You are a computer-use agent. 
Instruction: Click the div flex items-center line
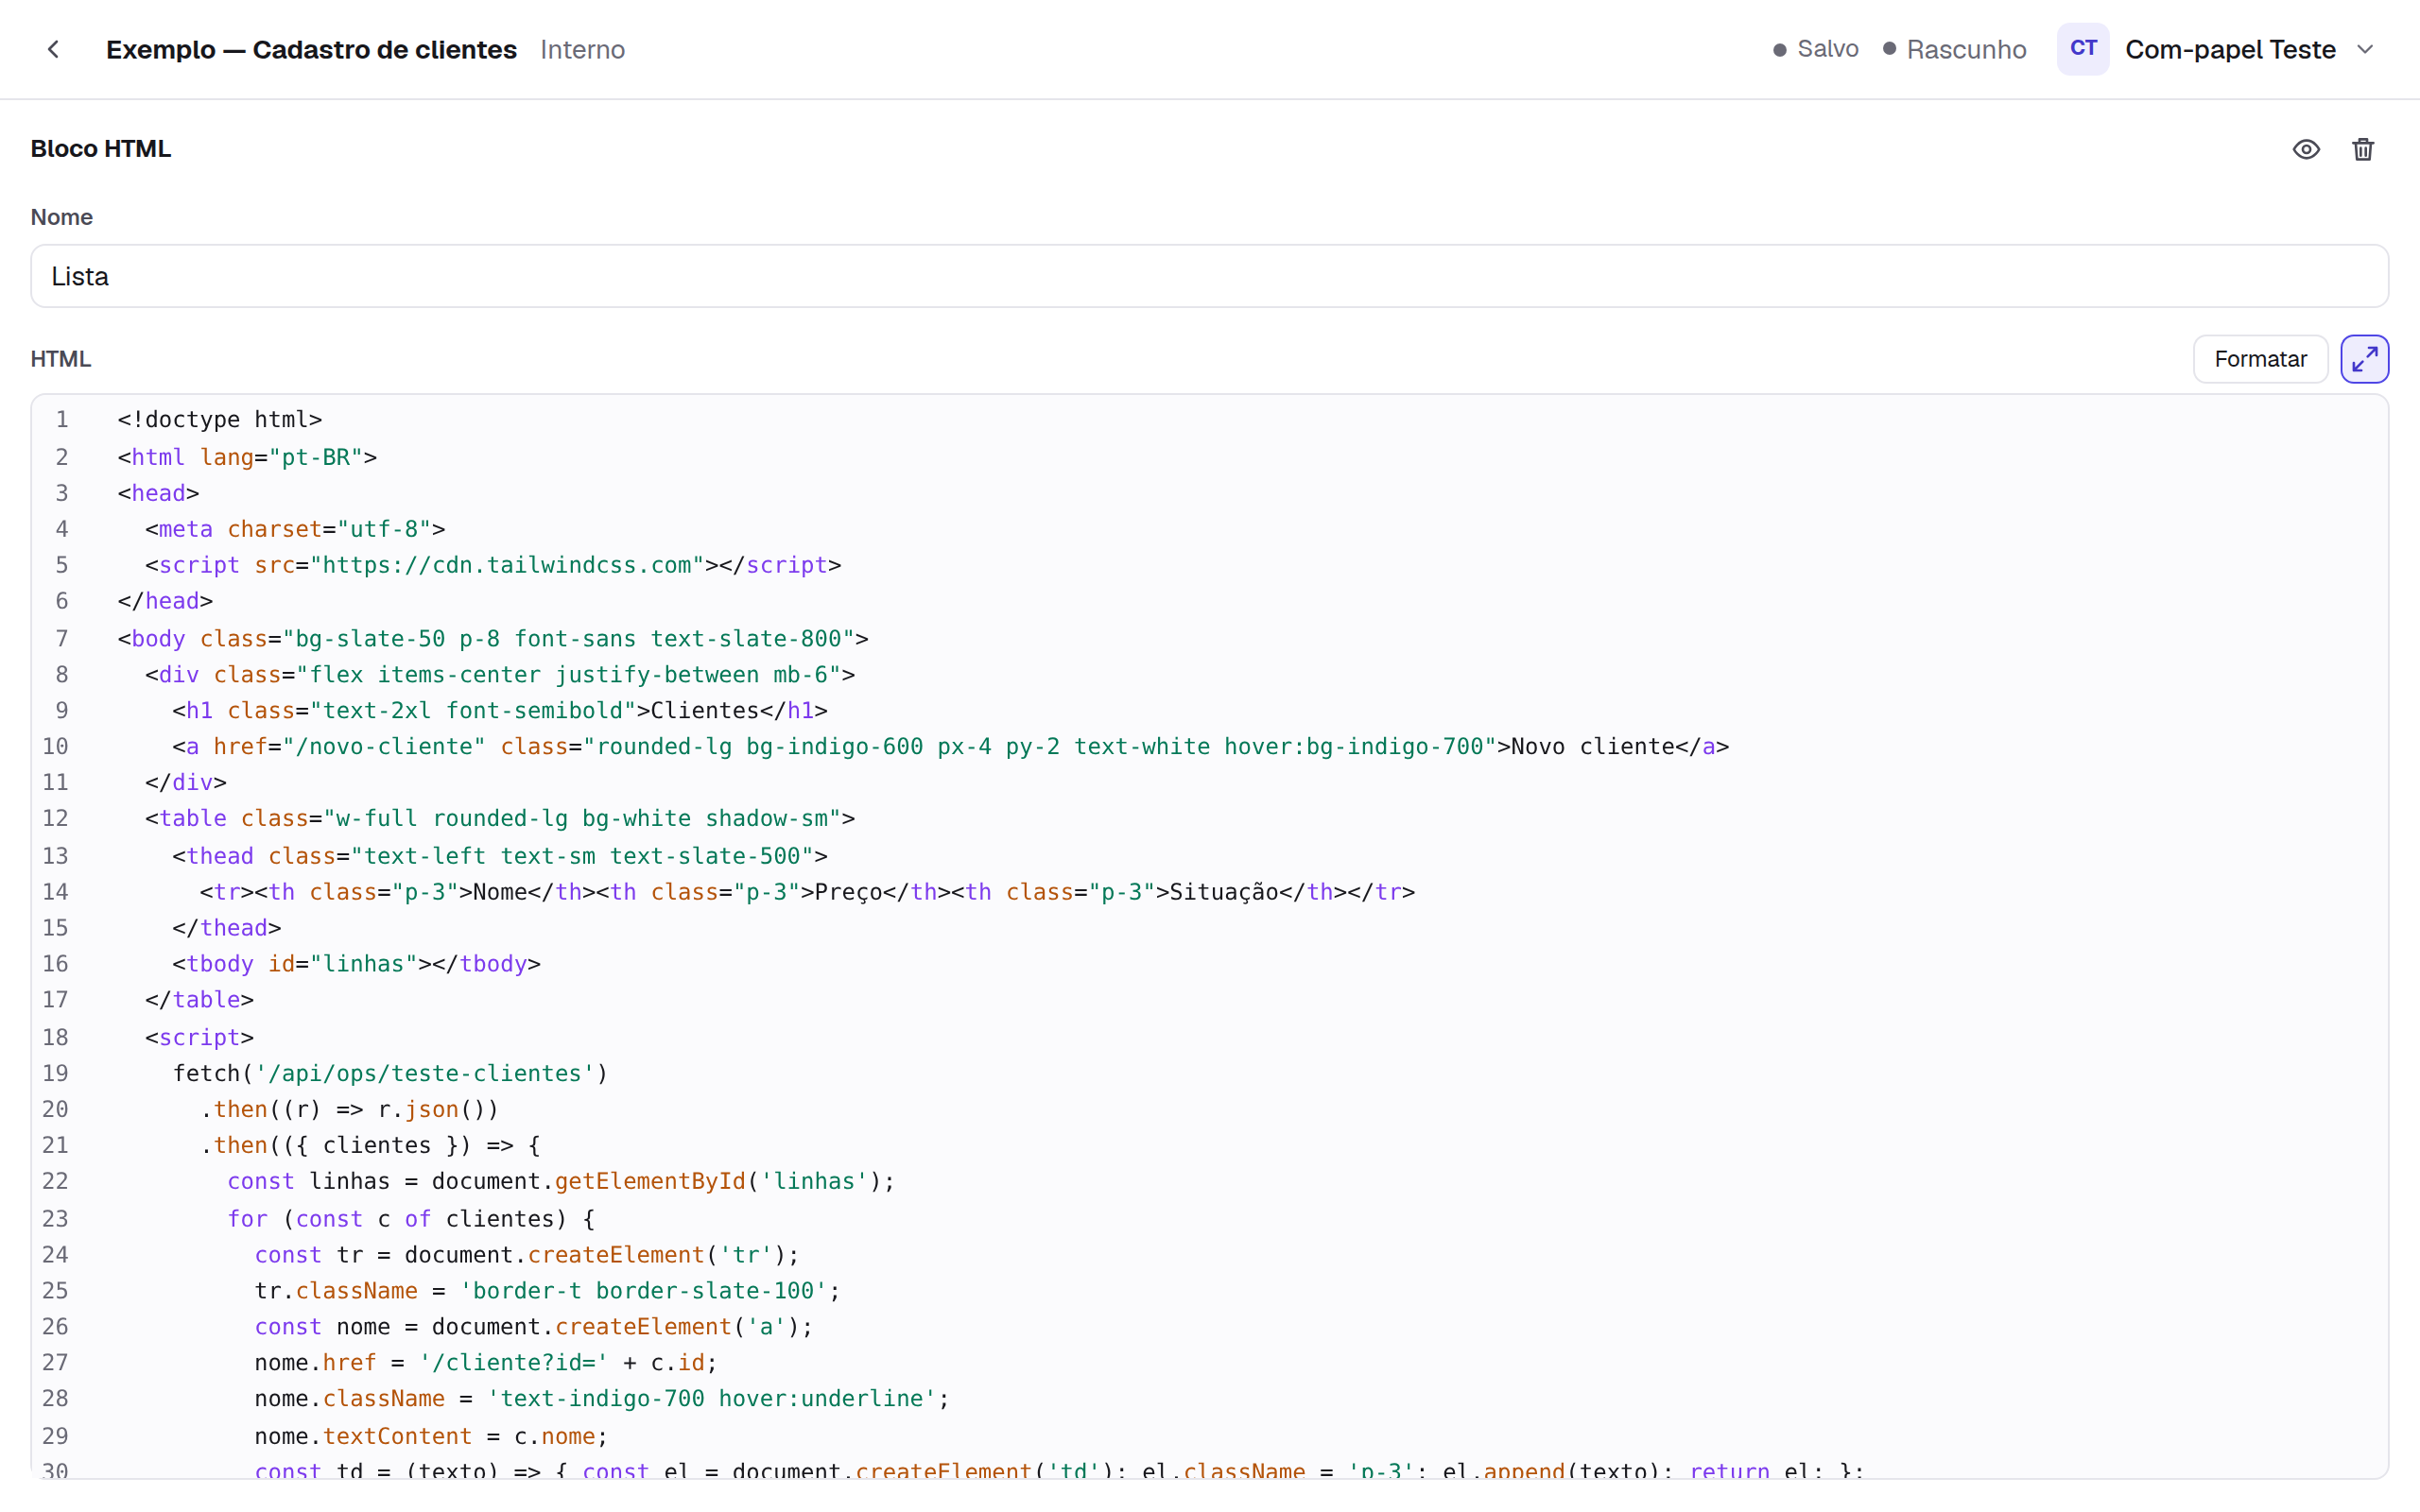(x=500, y=675)
